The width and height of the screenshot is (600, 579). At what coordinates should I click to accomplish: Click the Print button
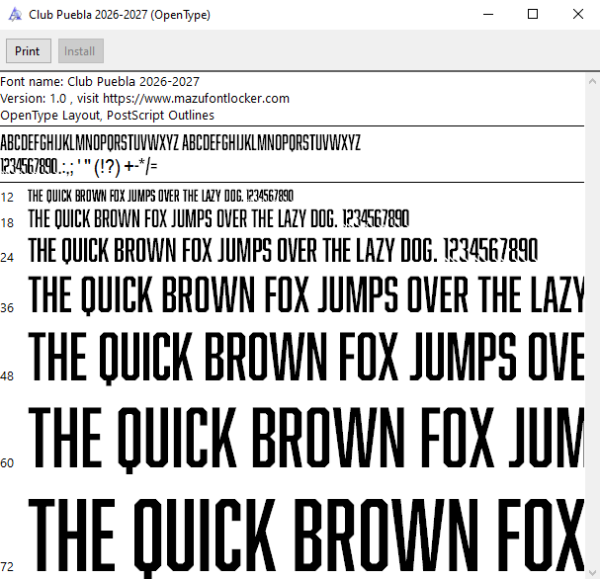click(28, 51)
